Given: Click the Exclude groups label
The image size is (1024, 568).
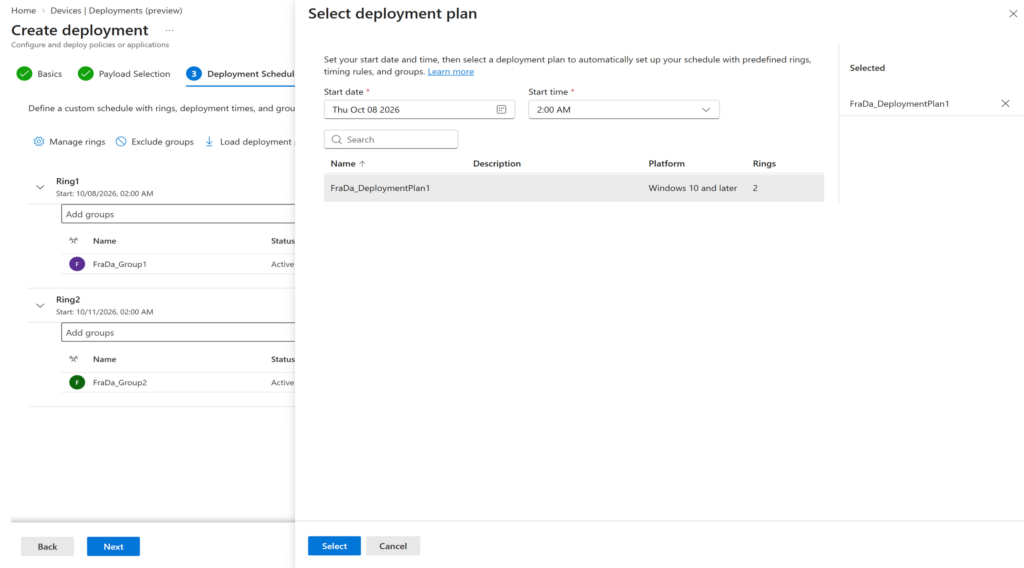Looking at the screenshot, I should pos(162,142).
